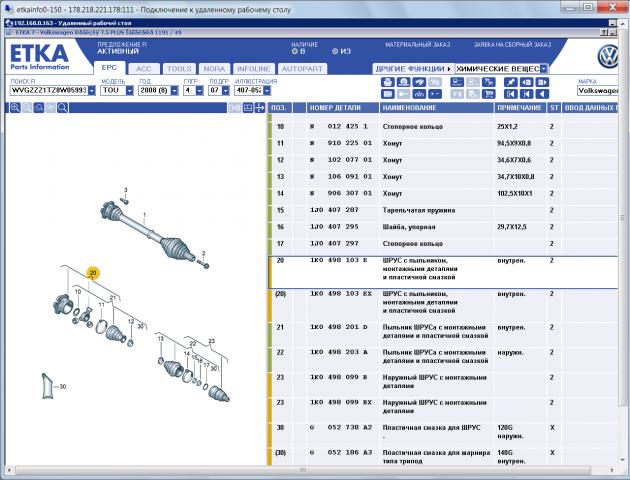
Task: Click the ПРИМЕЧАНИЕ column header
Action: coord(520,108)
